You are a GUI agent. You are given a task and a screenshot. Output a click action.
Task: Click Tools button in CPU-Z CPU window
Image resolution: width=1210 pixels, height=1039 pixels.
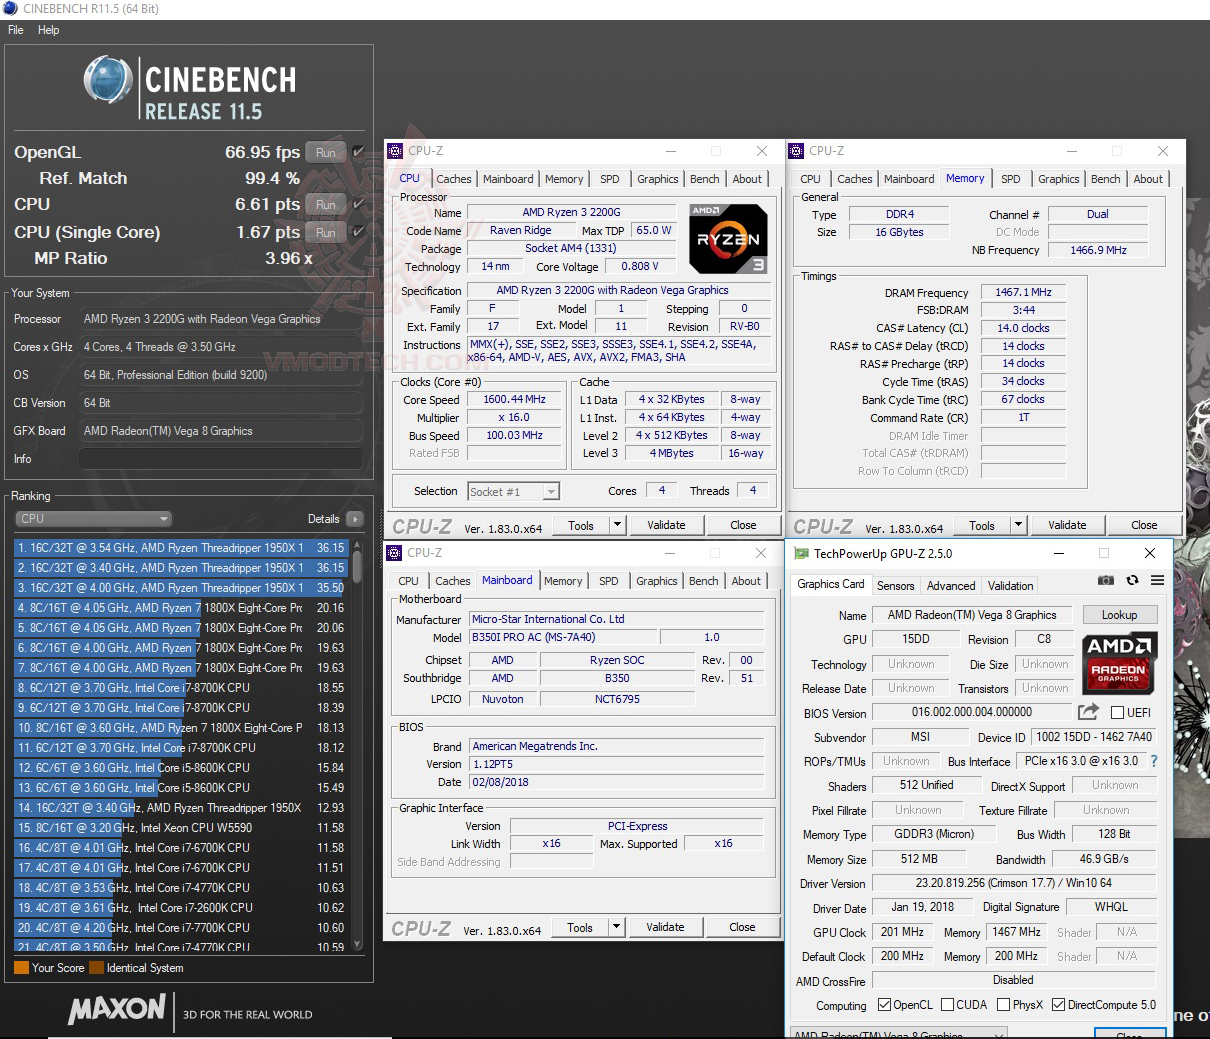[x=581, y=525]
